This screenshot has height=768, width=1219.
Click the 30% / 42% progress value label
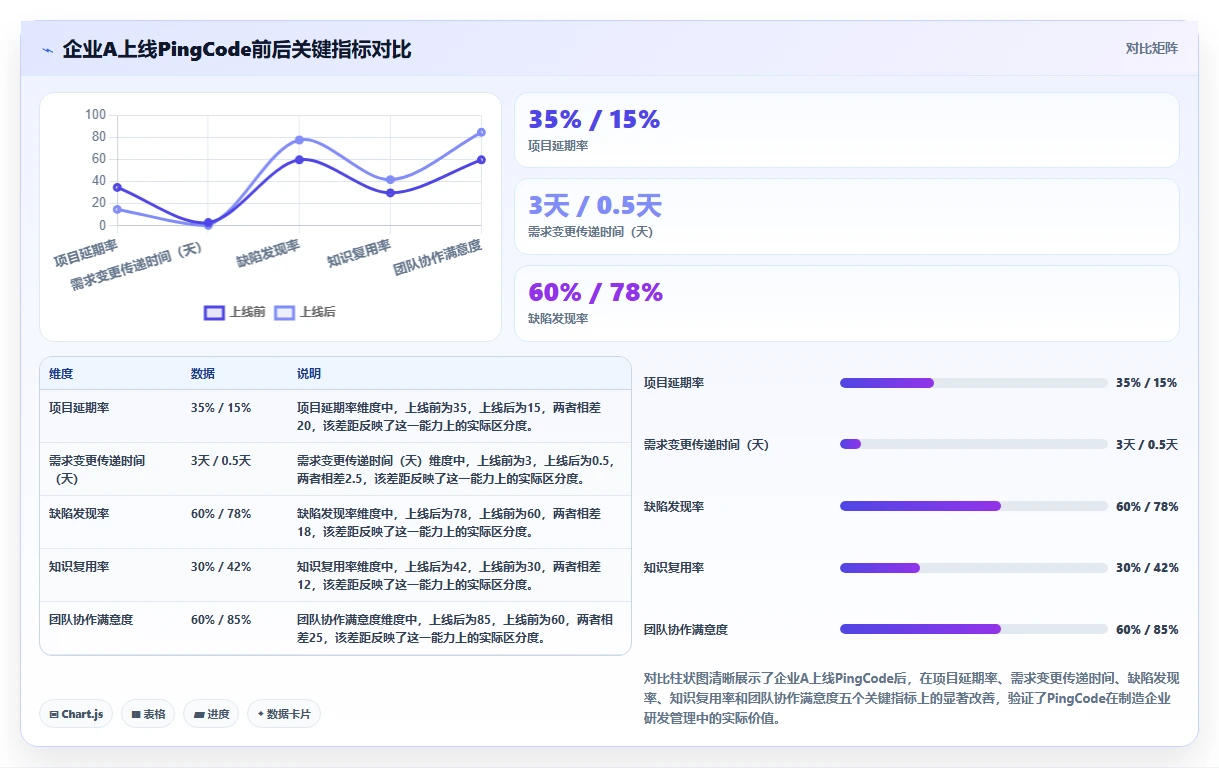(x=1147, y=568)
